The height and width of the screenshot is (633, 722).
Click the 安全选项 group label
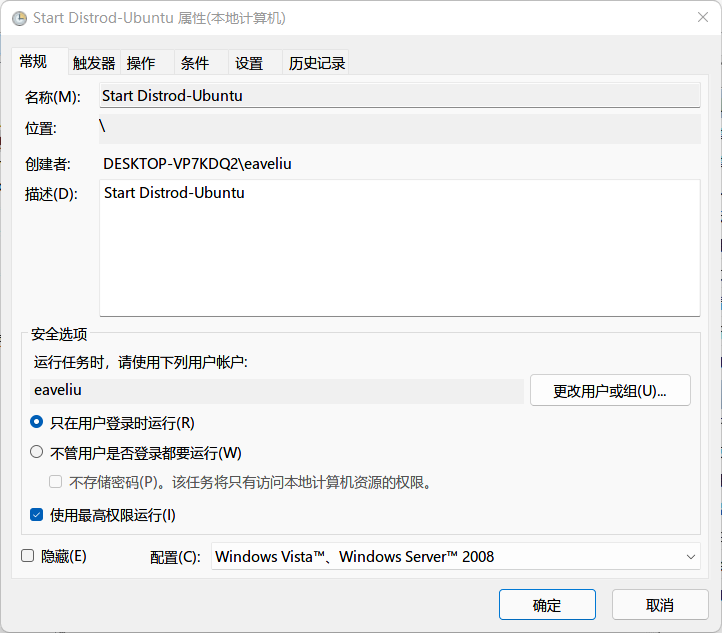[x=59, y=334]
